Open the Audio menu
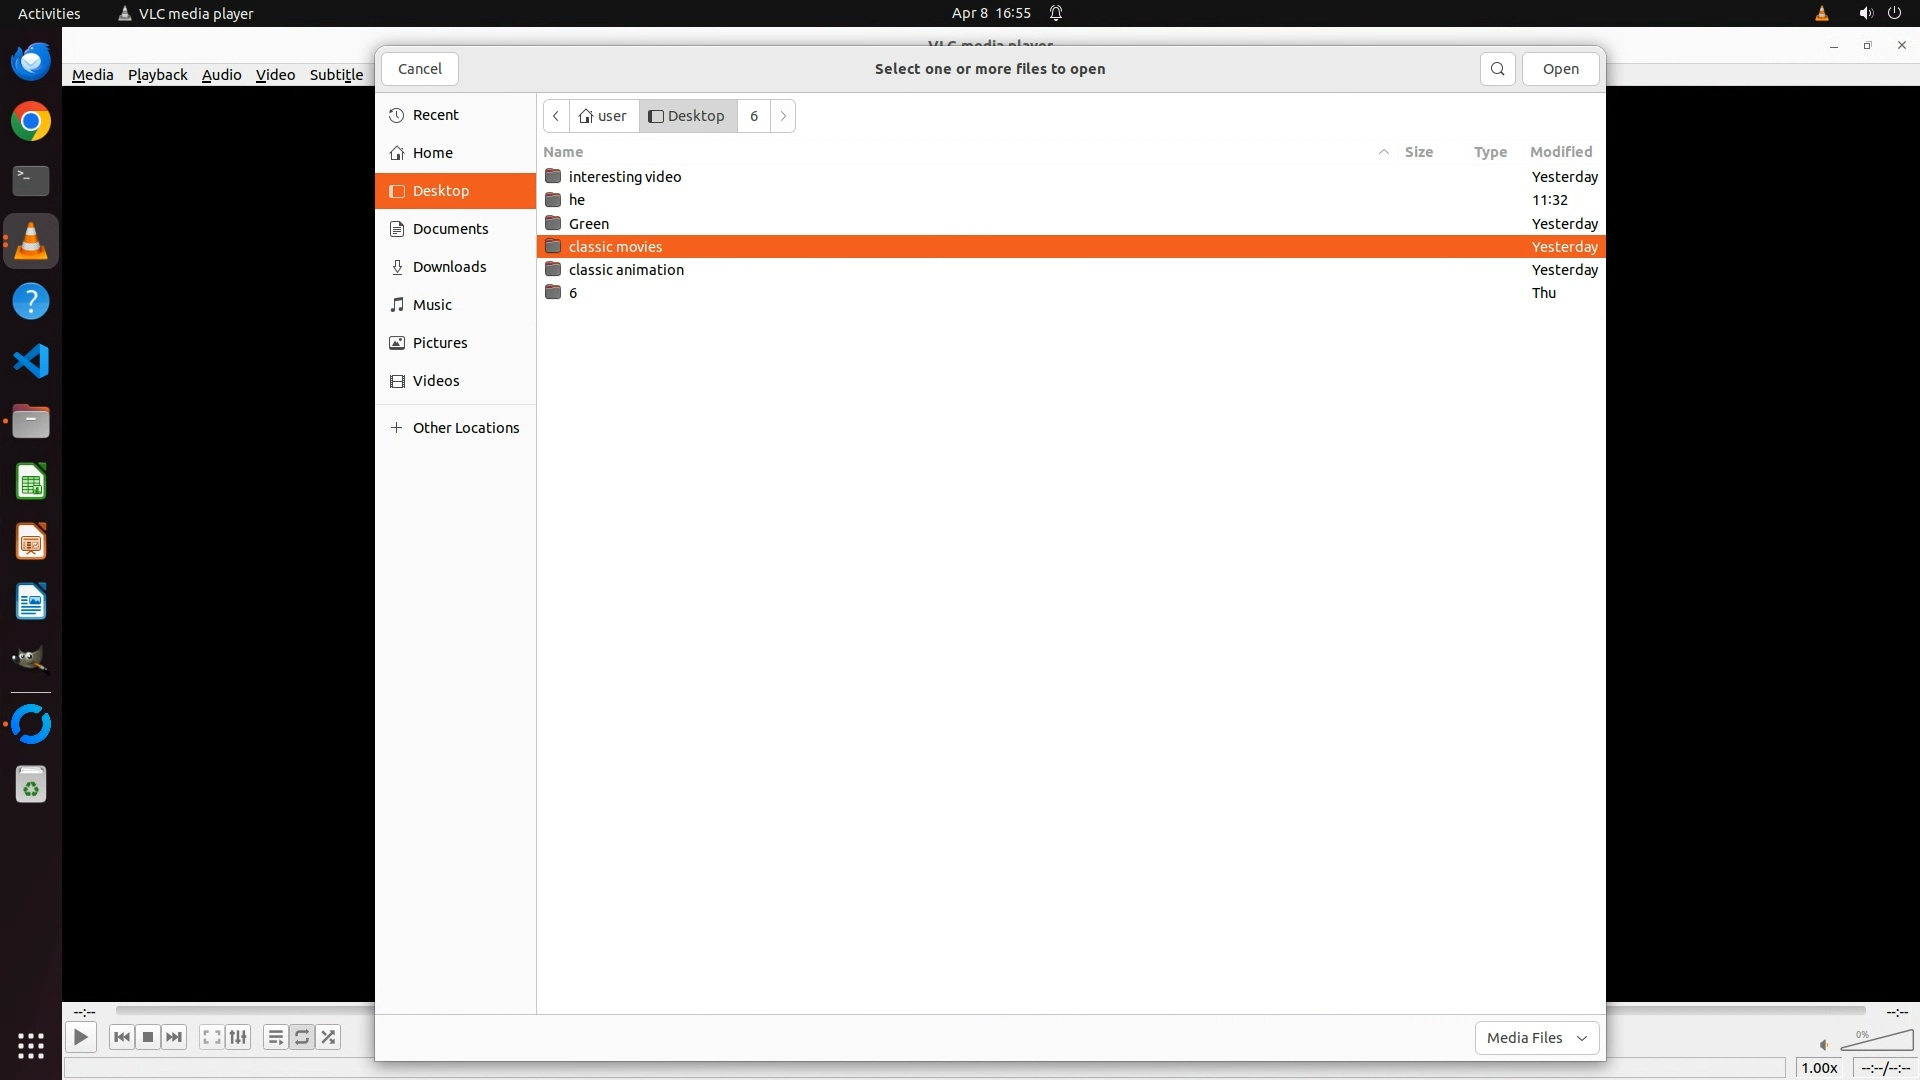The image size is (1920, 1080). click(221, 75)
